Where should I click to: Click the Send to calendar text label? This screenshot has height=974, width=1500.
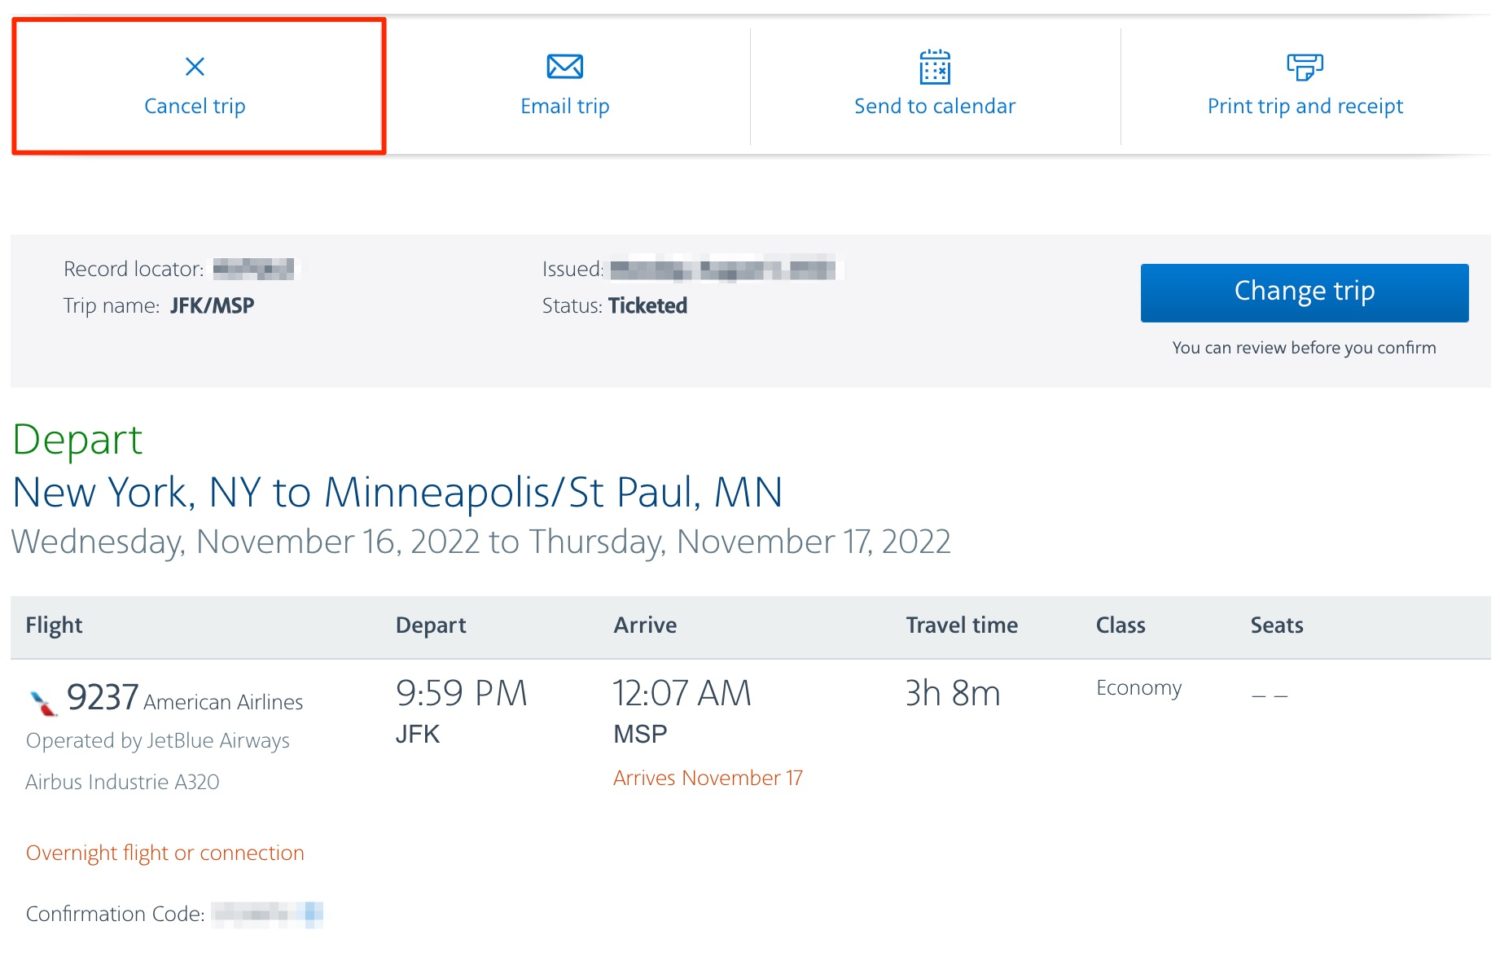[x=934, y=106]
